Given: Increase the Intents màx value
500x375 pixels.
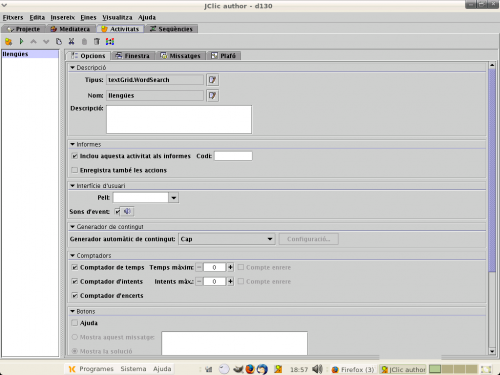Looking at the screenshot, I should pyautogui.click(x=230, y=282).
